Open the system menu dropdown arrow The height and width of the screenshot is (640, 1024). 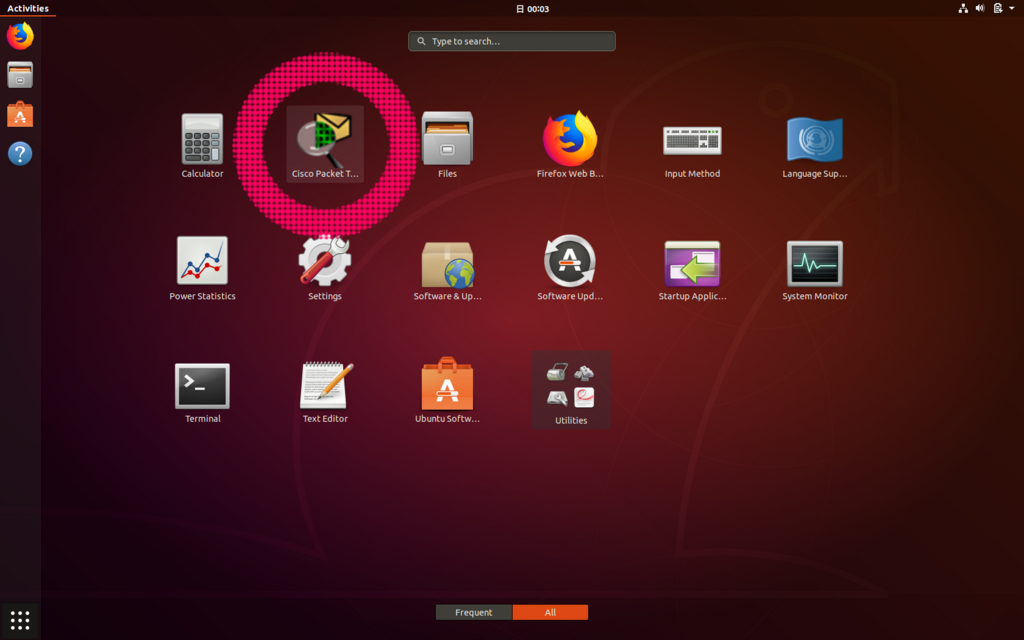(1012, 8)
